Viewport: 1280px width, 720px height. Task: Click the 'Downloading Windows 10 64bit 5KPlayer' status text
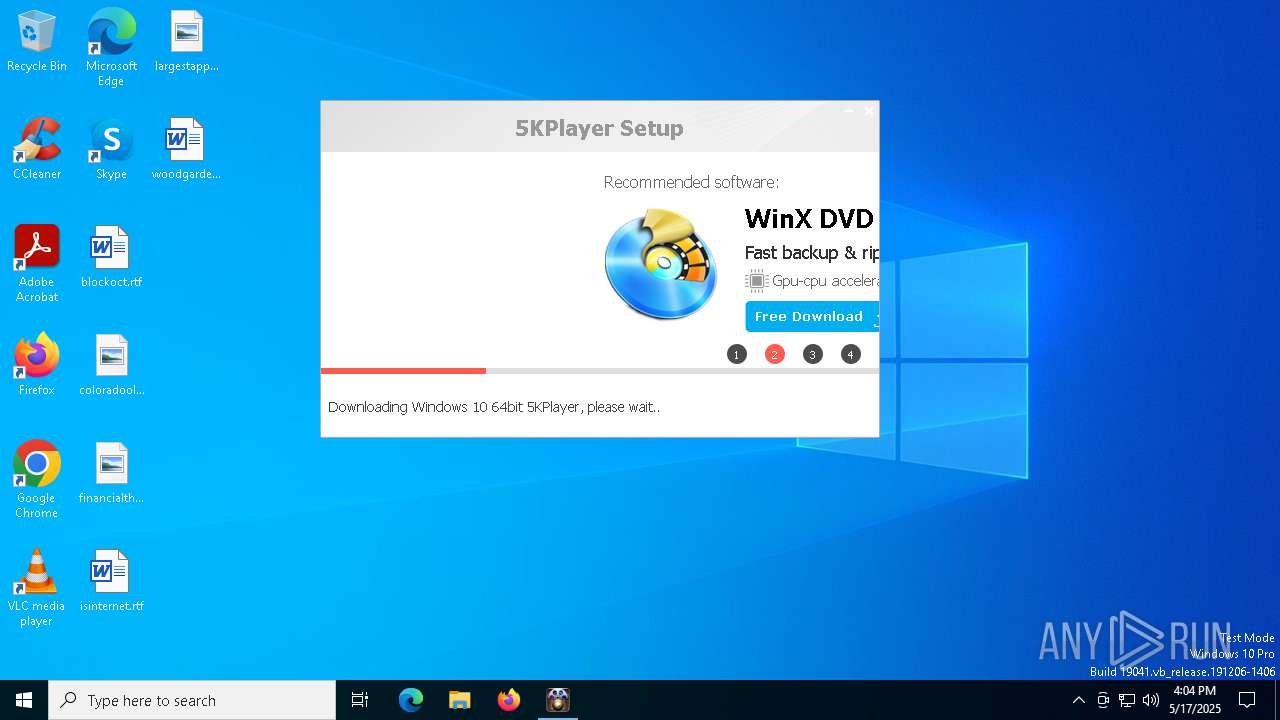tap(494, 407)
